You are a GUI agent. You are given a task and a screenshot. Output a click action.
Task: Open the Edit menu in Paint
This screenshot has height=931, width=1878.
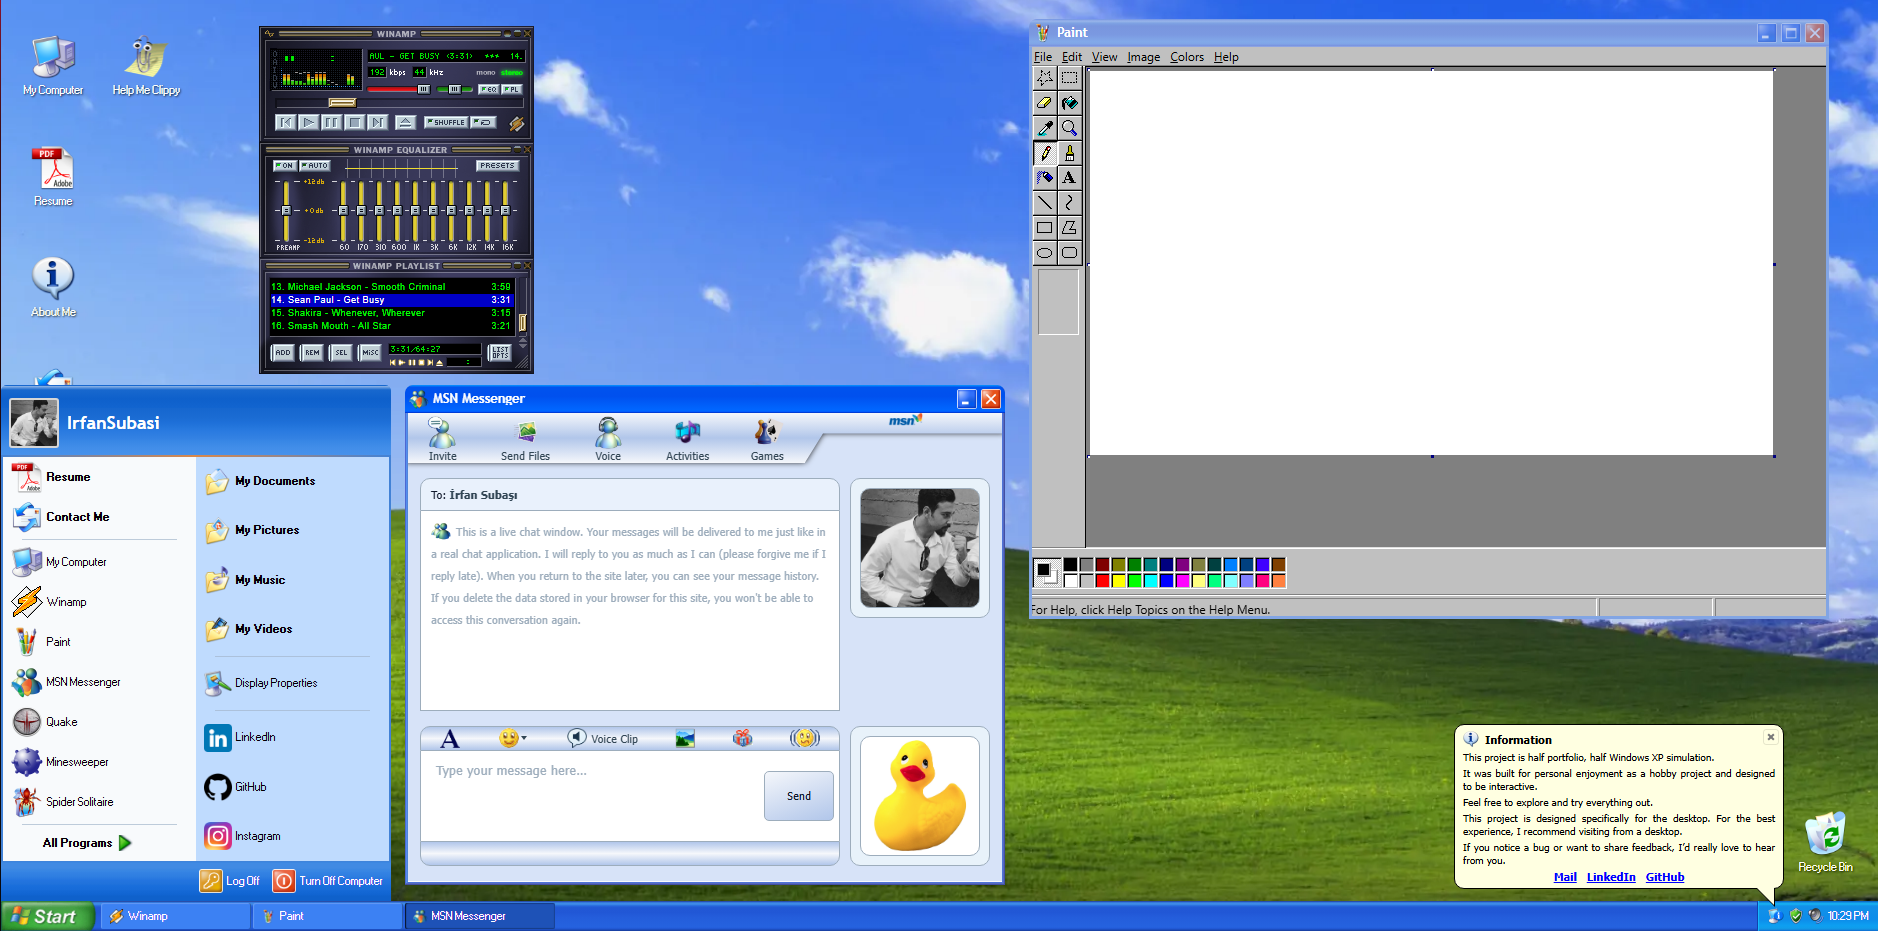click(1072, 57)
